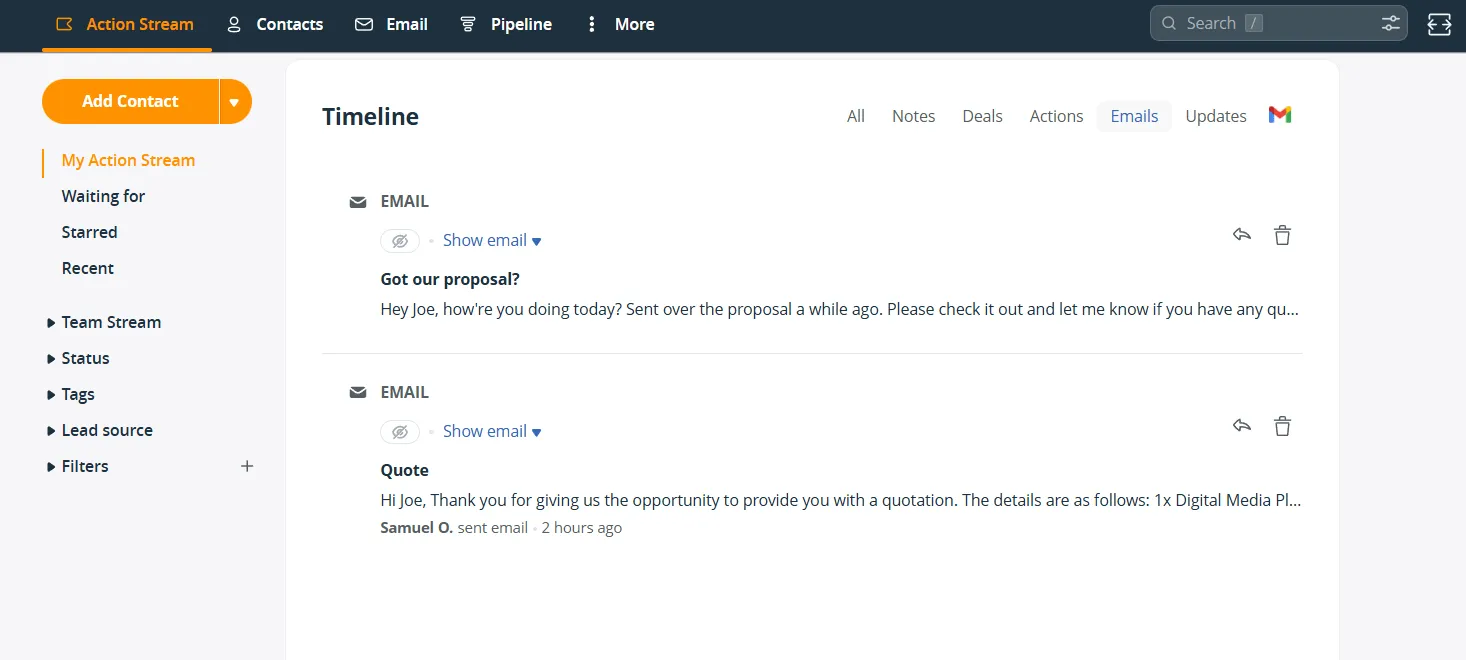Viewport: 1466px width, 660px height.
Task: Switch to the Deals timeline tab
Action: [x=982, y=116]
